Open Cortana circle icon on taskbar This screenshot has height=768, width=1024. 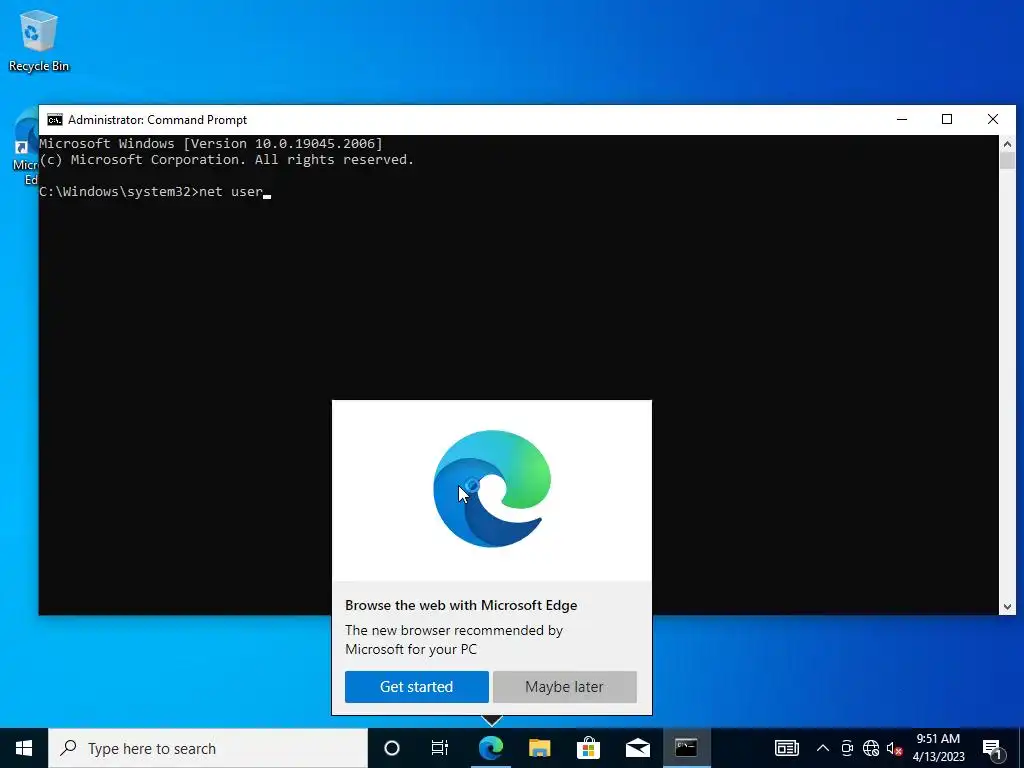392,748
